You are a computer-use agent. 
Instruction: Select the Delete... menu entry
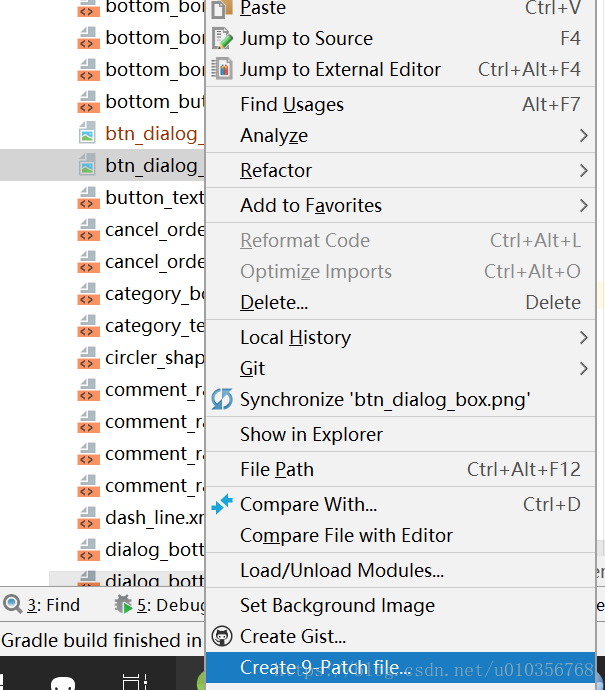click(400, 302)
